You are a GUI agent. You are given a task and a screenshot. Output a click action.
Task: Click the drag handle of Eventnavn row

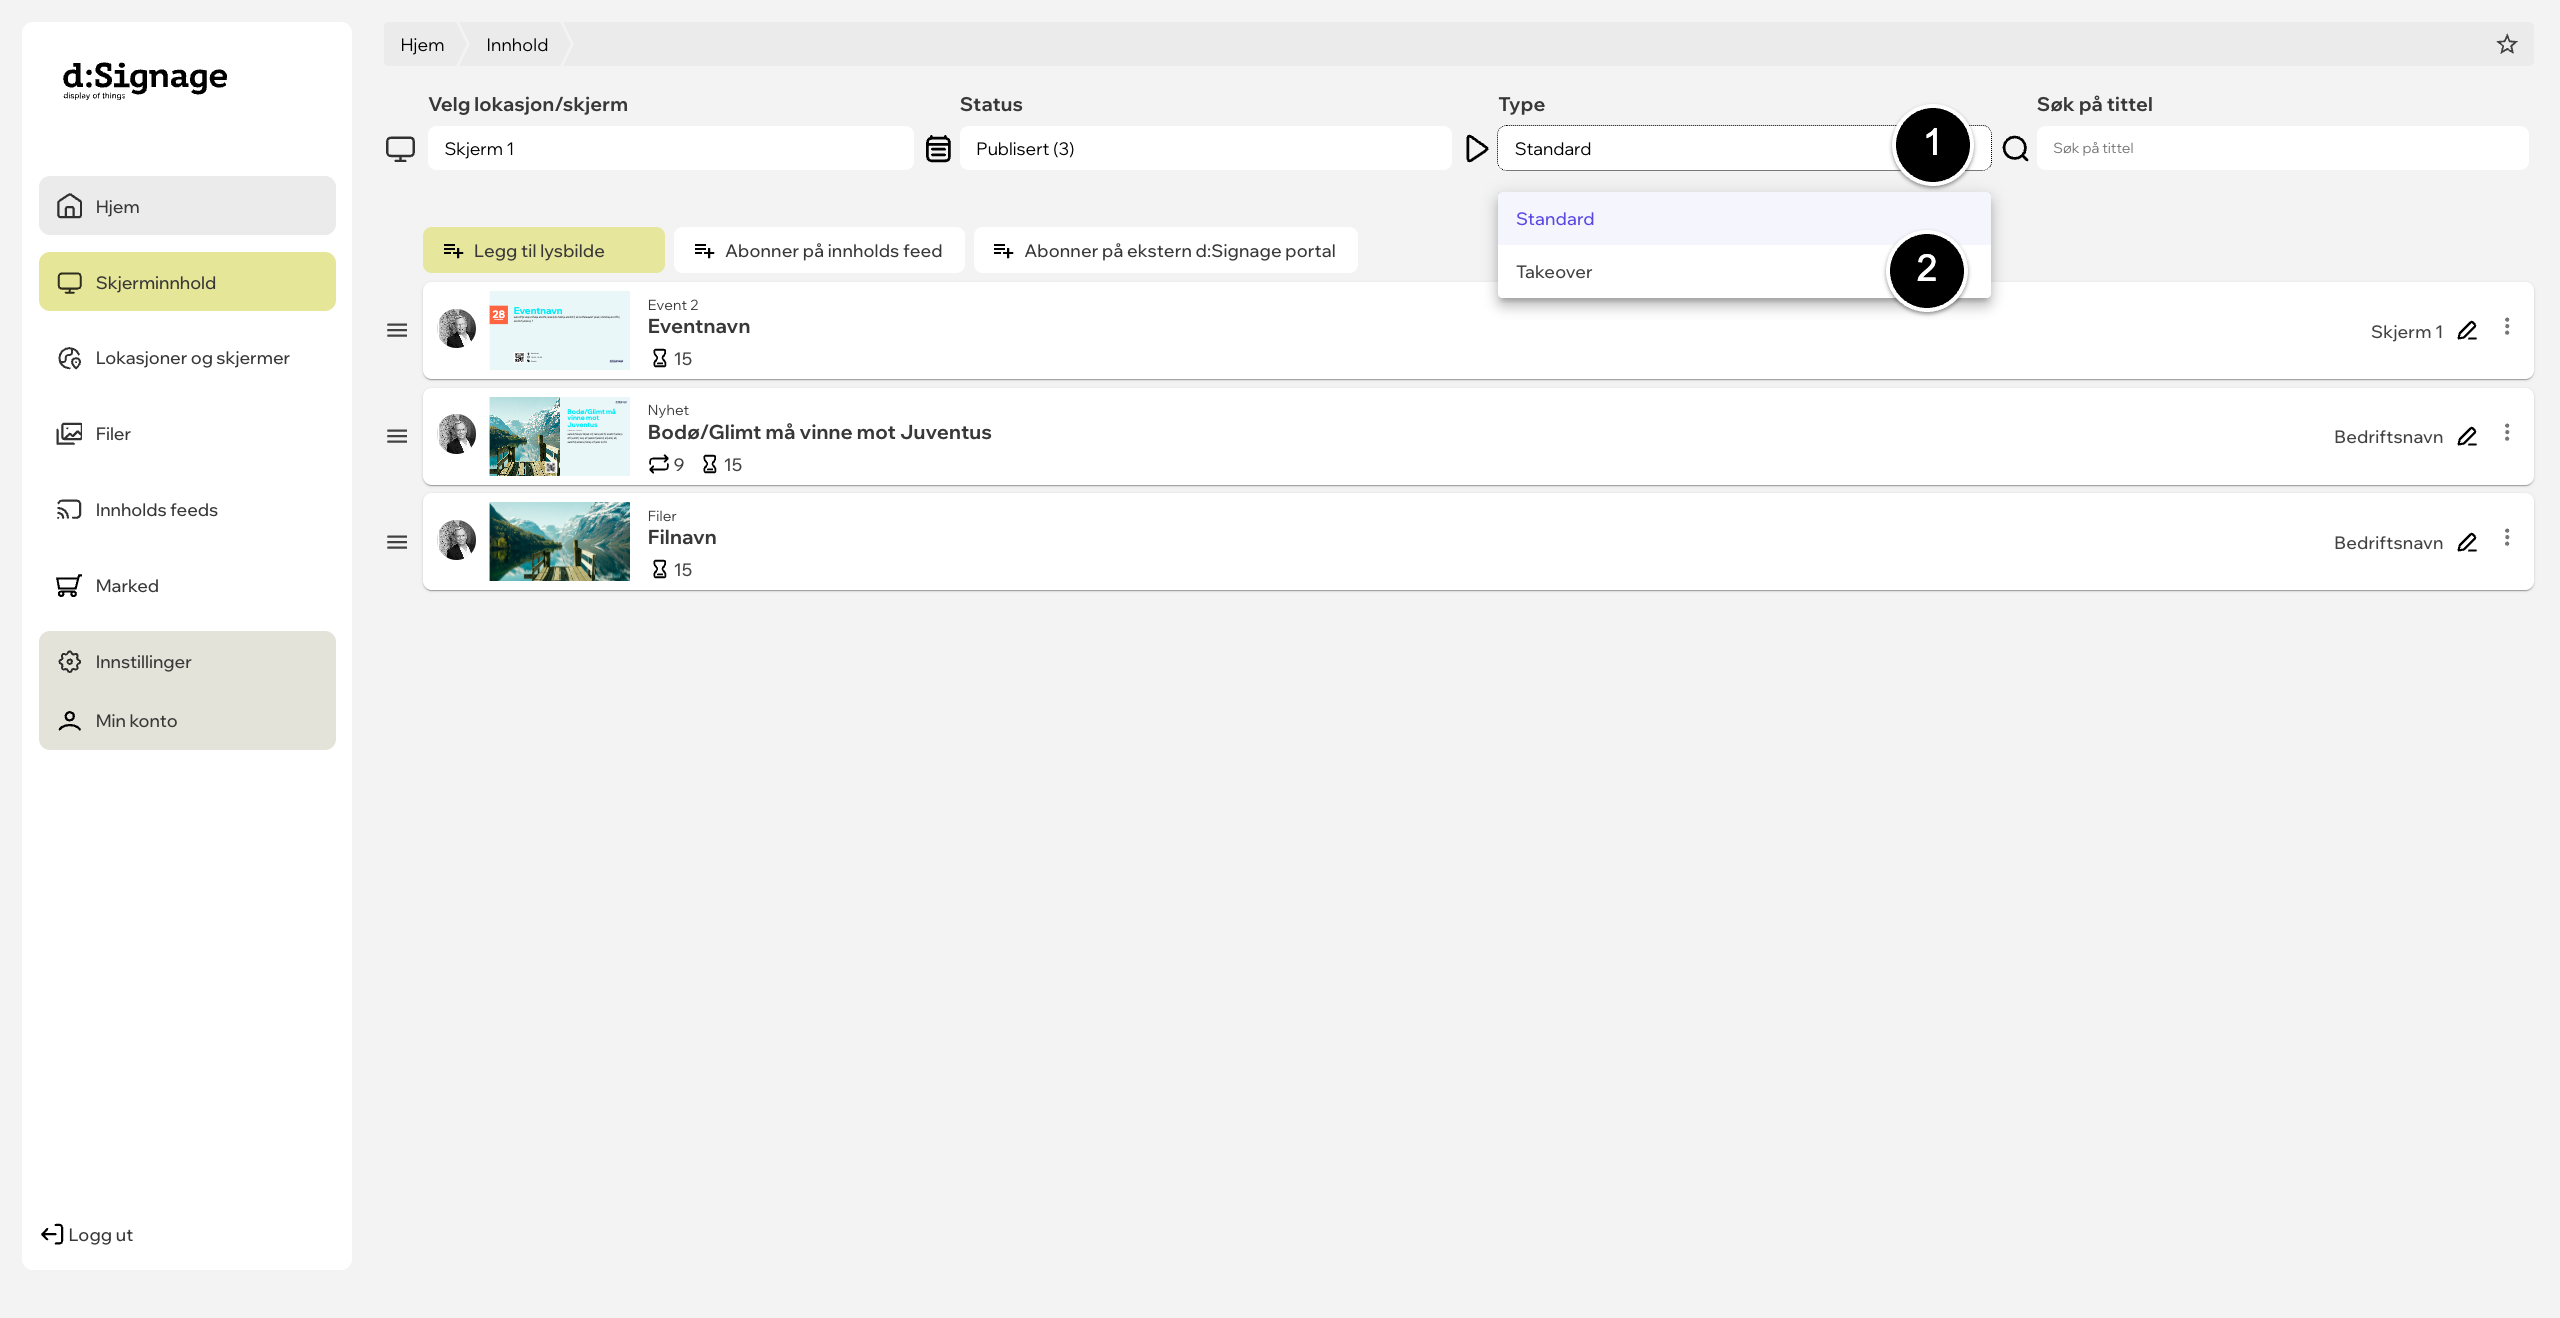point(397,331)
